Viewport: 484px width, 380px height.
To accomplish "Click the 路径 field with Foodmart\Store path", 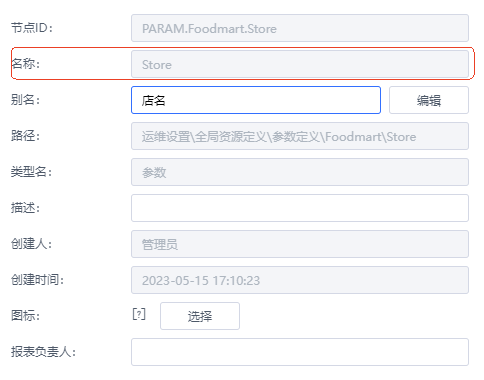I will [x=300, y=136].
